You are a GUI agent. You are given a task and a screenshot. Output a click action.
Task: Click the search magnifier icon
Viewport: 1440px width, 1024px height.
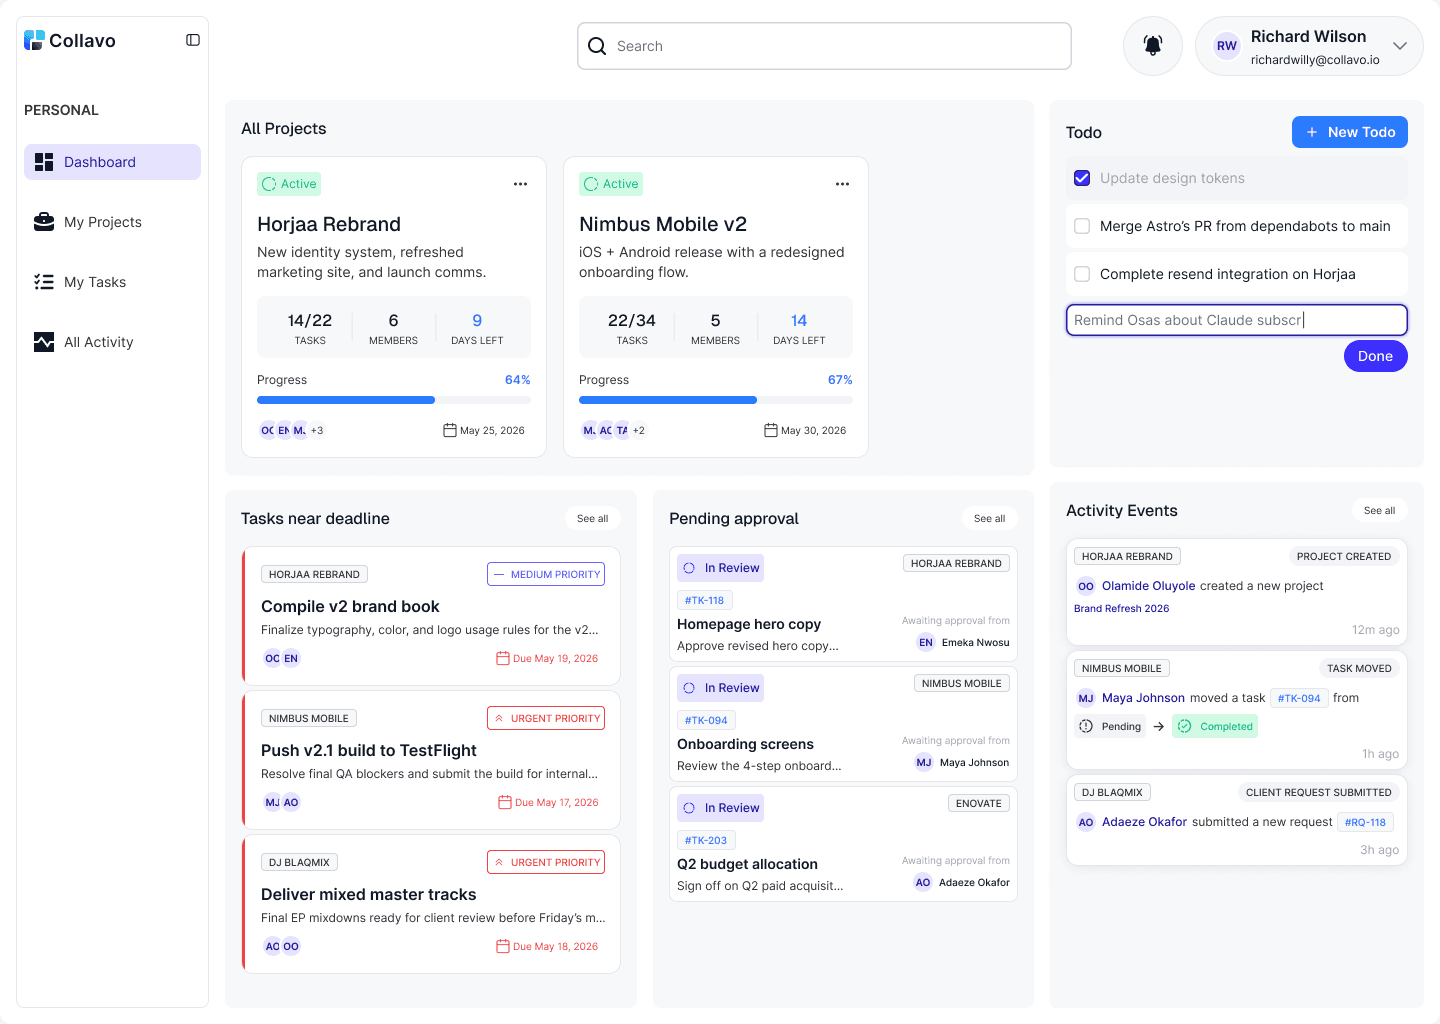click(597, 46)
